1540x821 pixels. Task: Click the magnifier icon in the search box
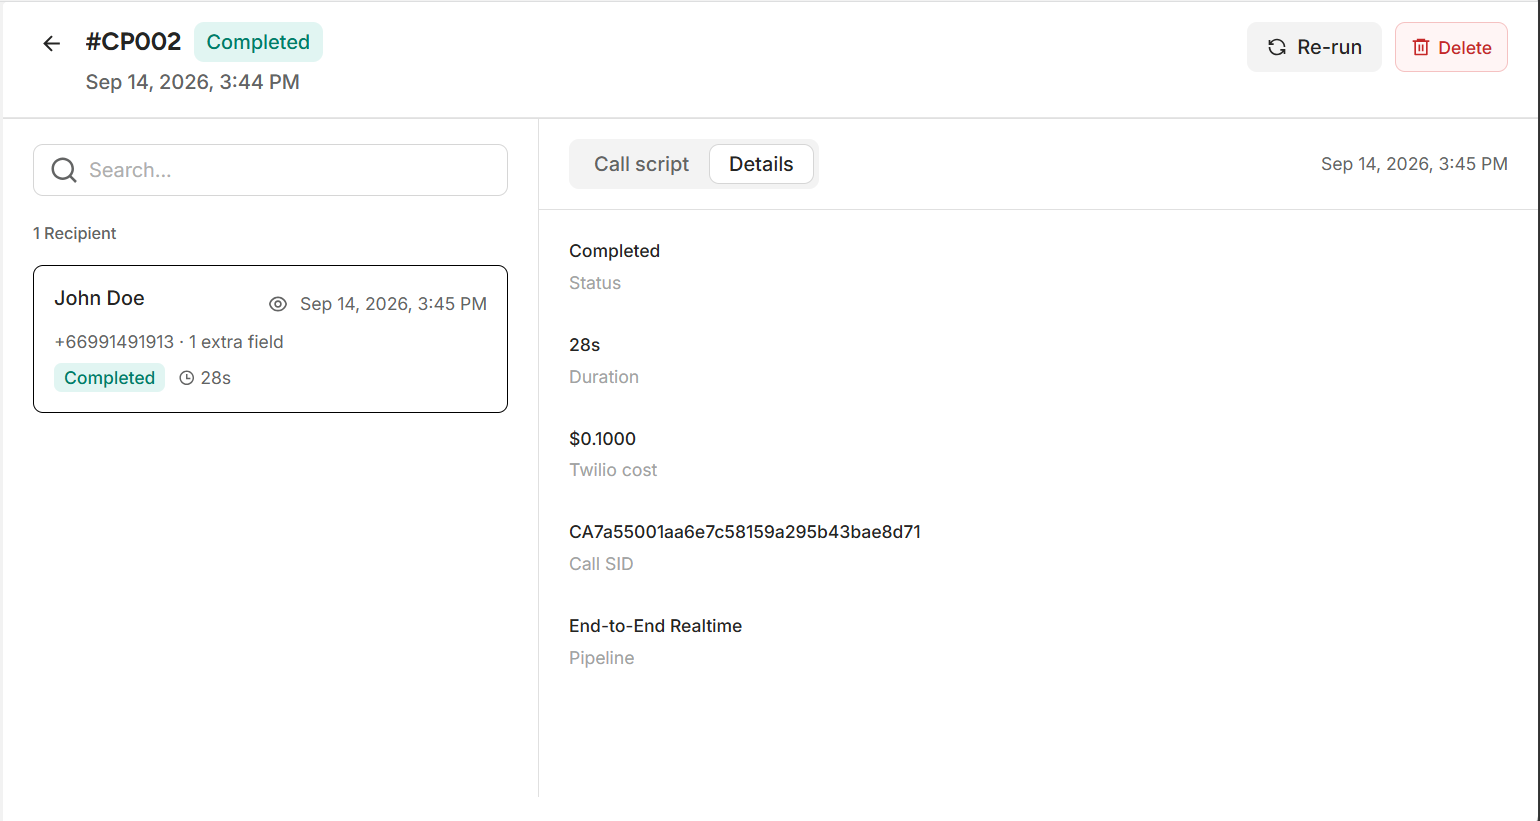[x=64, y=170]
